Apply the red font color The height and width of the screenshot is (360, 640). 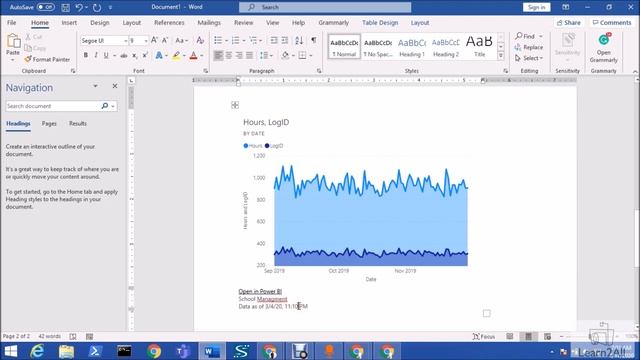pyautogui.click(x=193, y=56)
